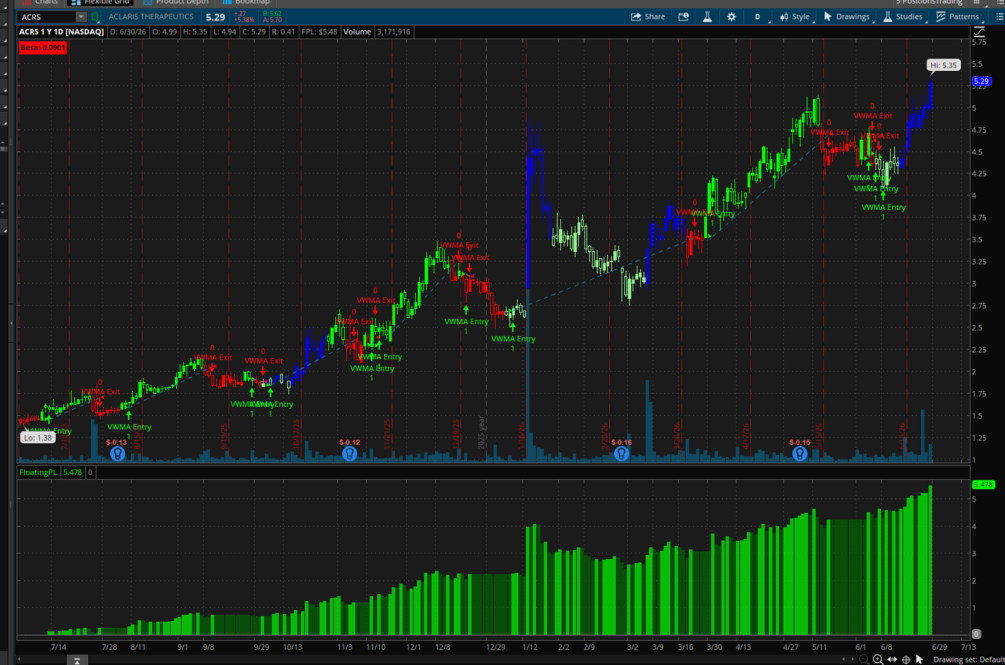Click the 6/29 date on the time axis

pos(940,647)
